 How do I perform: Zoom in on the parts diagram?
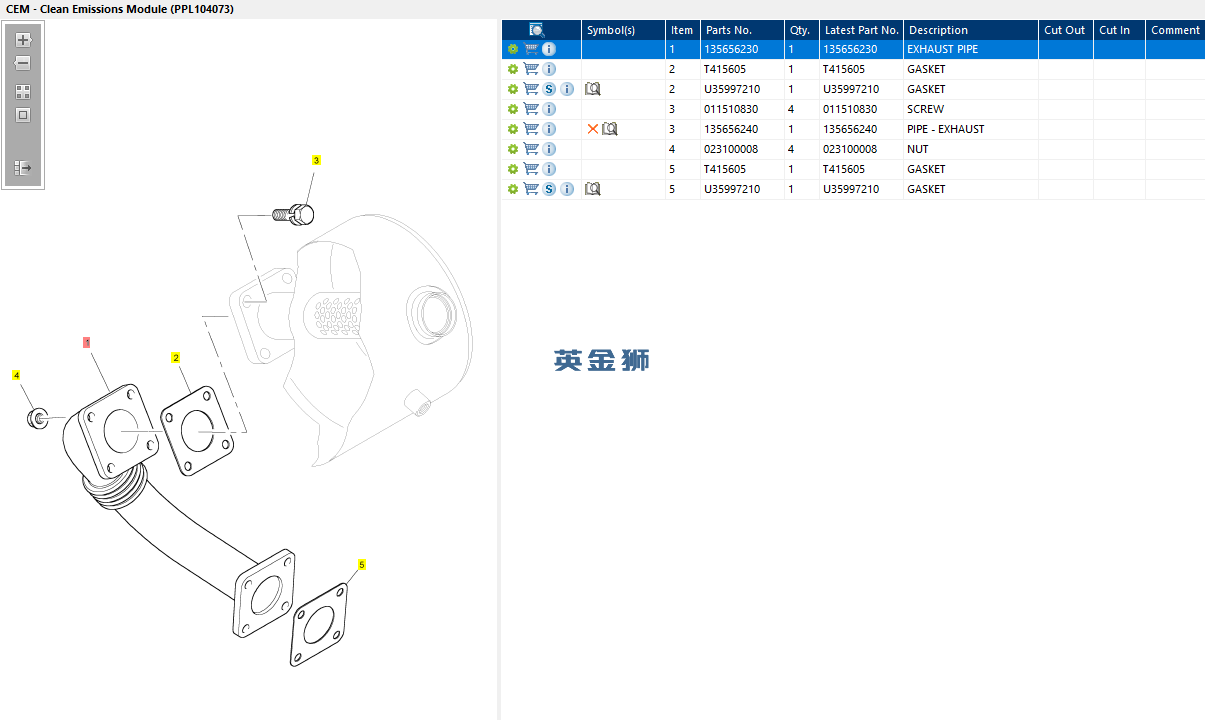click(23, 41)
